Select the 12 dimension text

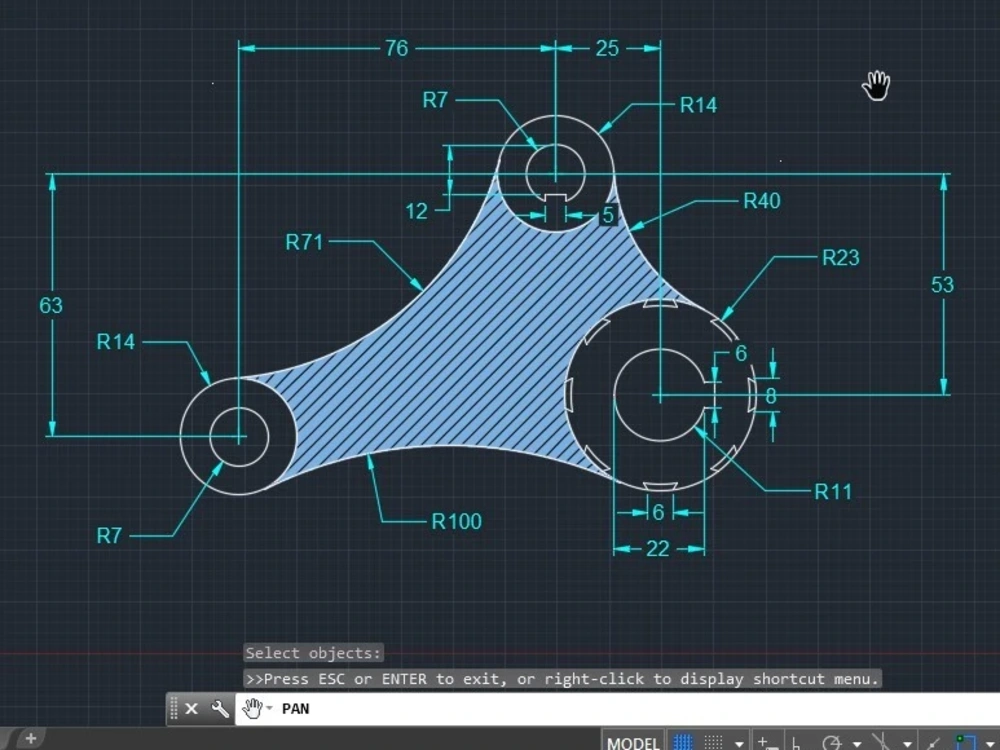[x=416, y=212]
